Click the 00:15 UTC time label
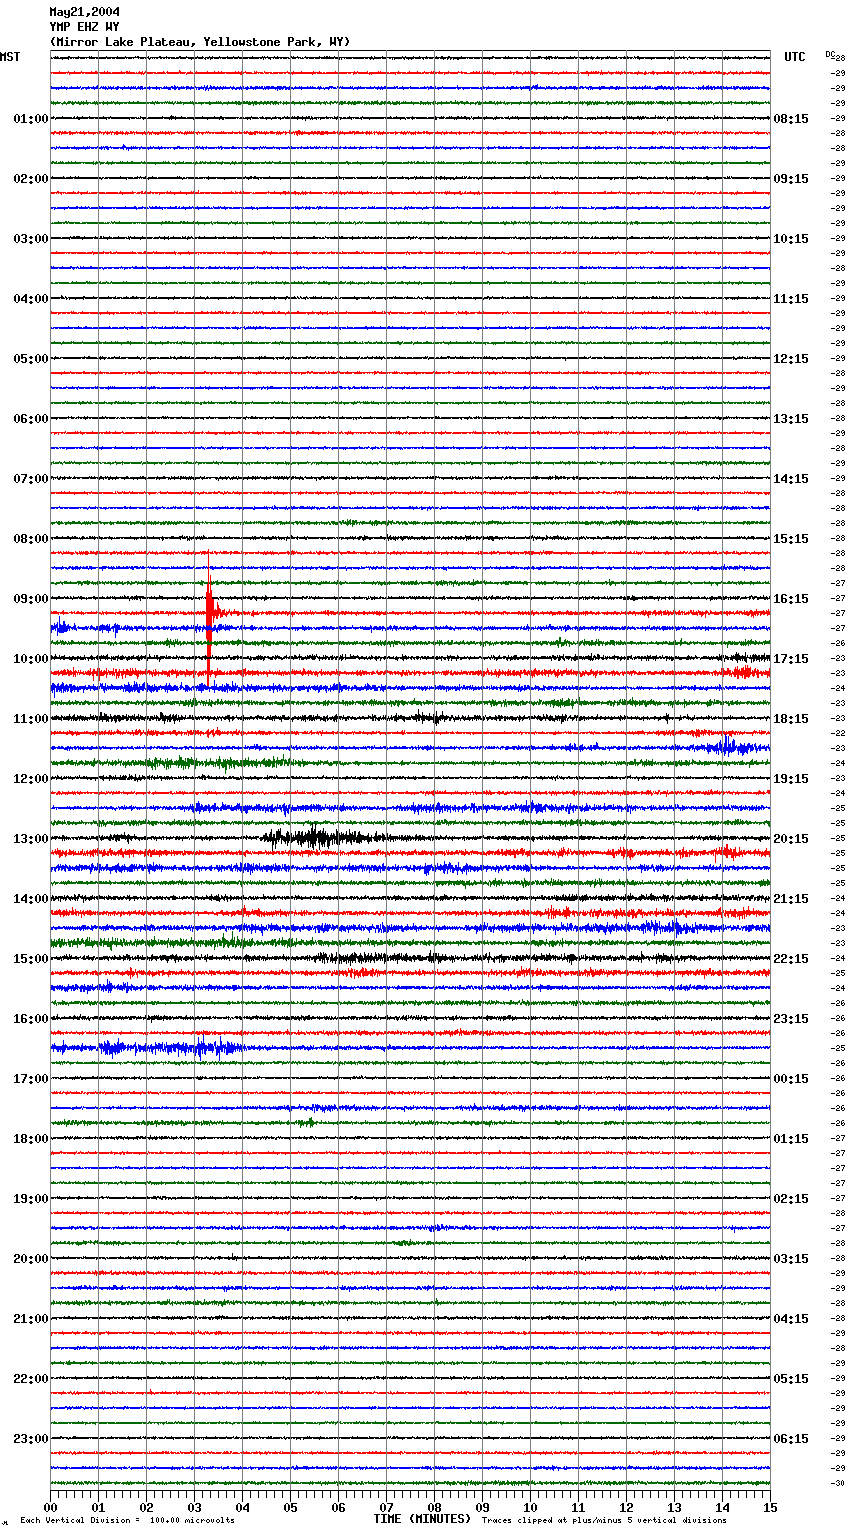850x1534 pixels. click(791, 1079)
